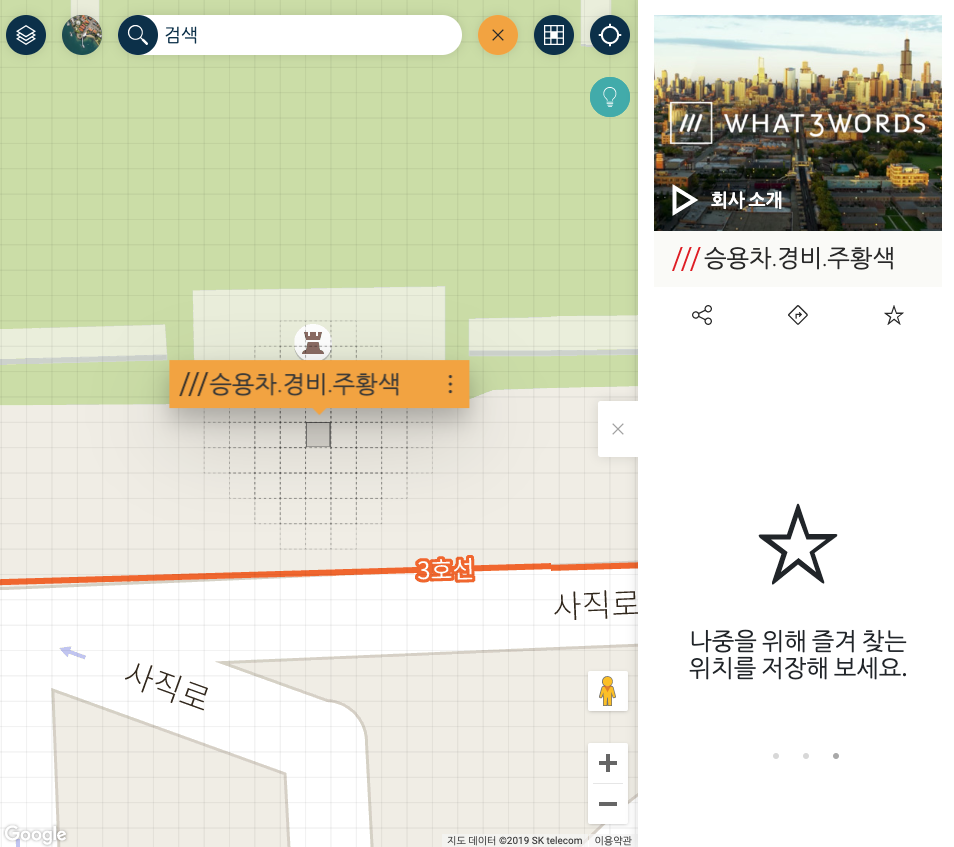Select the highlighted grid square on map
The image size is (954, 847).
pyautogui.click(x=318, y=434)
